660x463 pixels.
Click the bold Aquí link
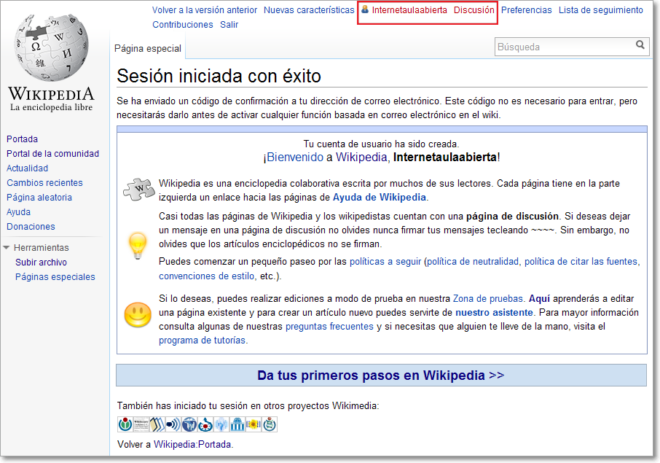click(x=539, y=298)
